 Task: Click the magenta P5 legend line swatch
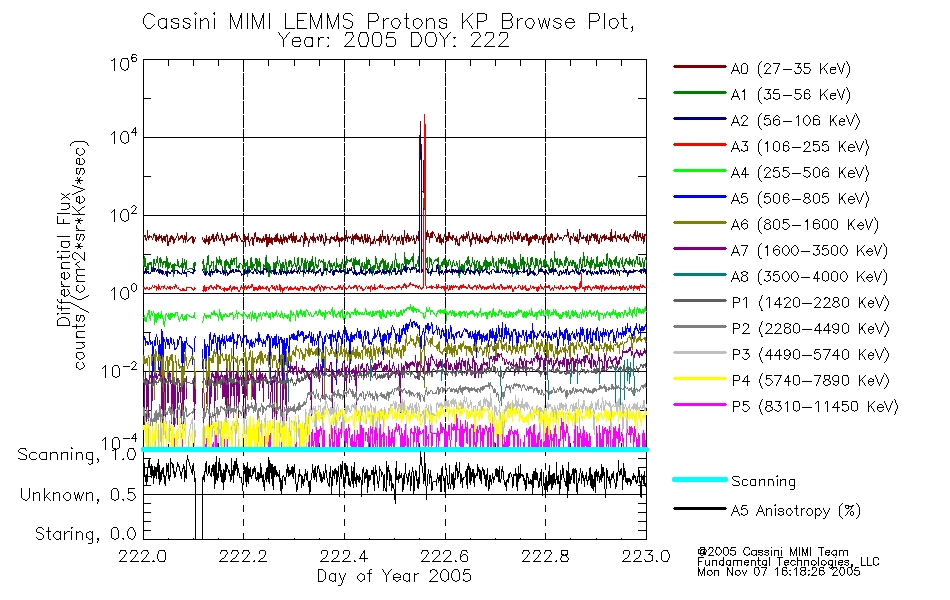700,404
